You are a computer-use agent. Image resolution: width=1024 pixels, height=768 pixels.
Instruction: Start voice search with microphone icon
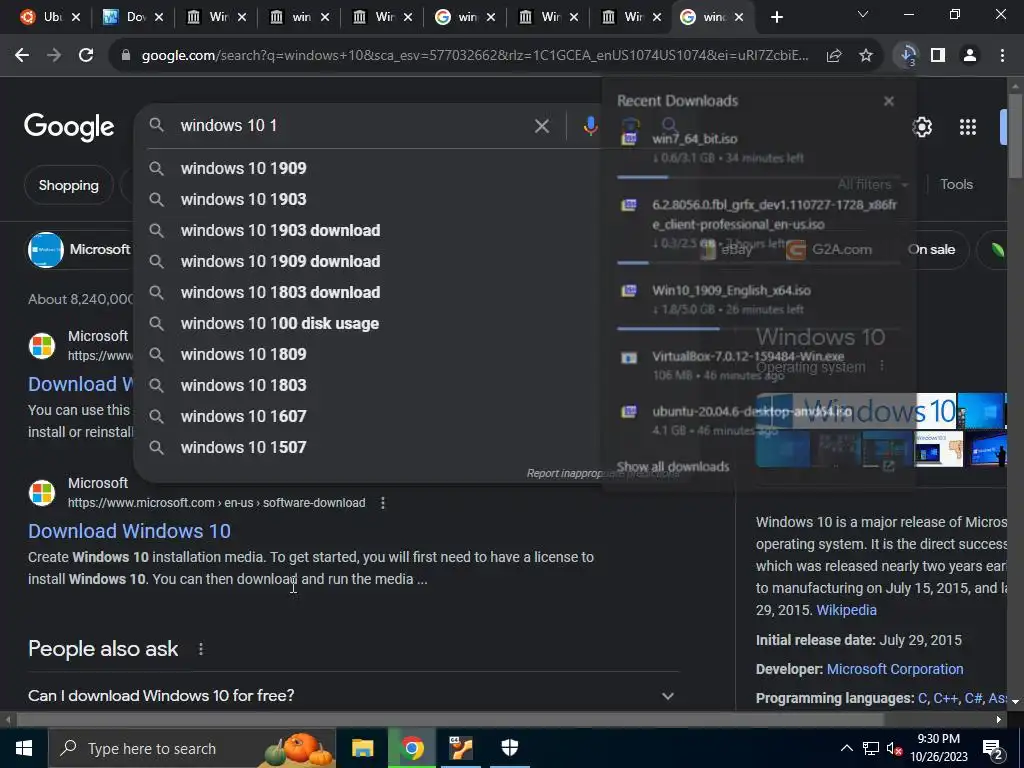click(x=590, y=125)
